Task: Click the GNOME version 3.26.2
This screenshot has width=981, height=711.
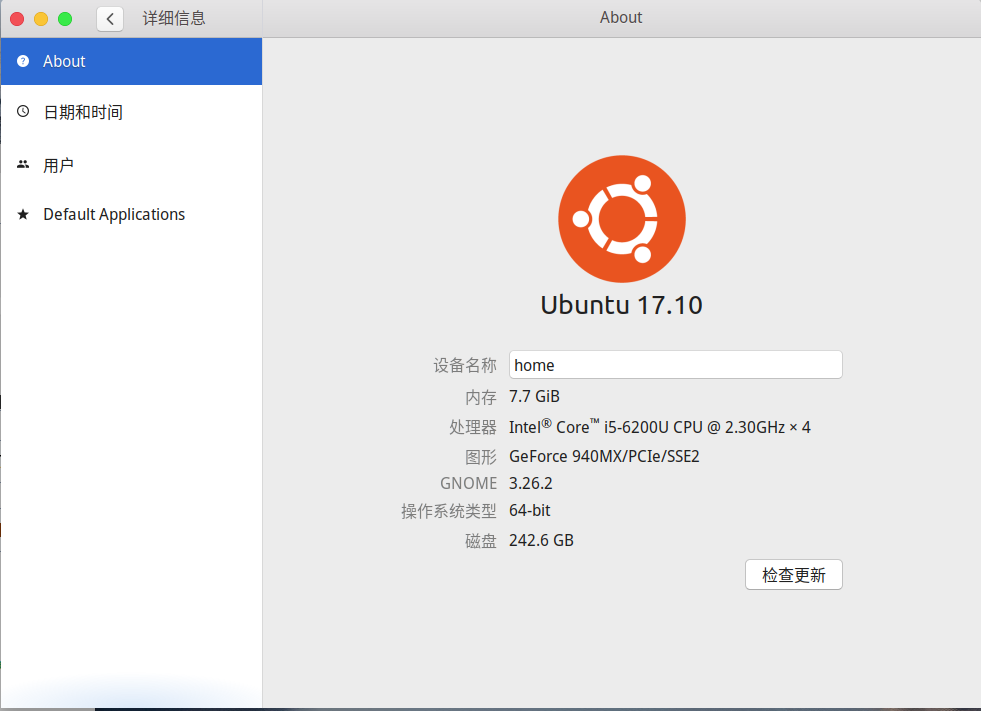Action: (531, 483)
